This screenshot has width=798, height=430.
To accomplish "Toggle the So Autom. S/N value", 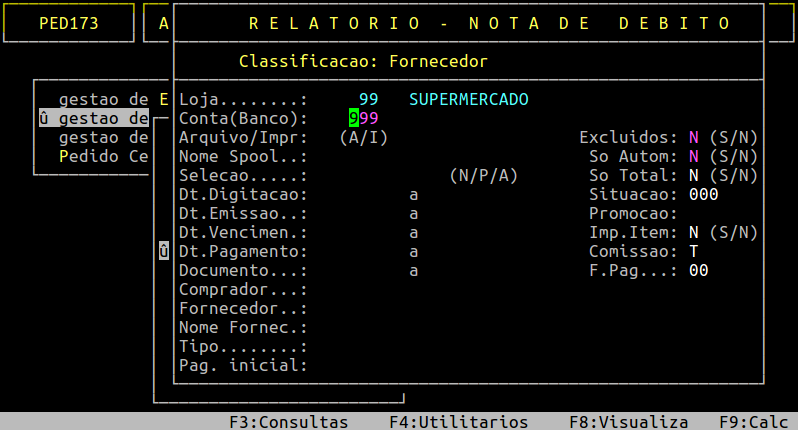I will (693, 156).
